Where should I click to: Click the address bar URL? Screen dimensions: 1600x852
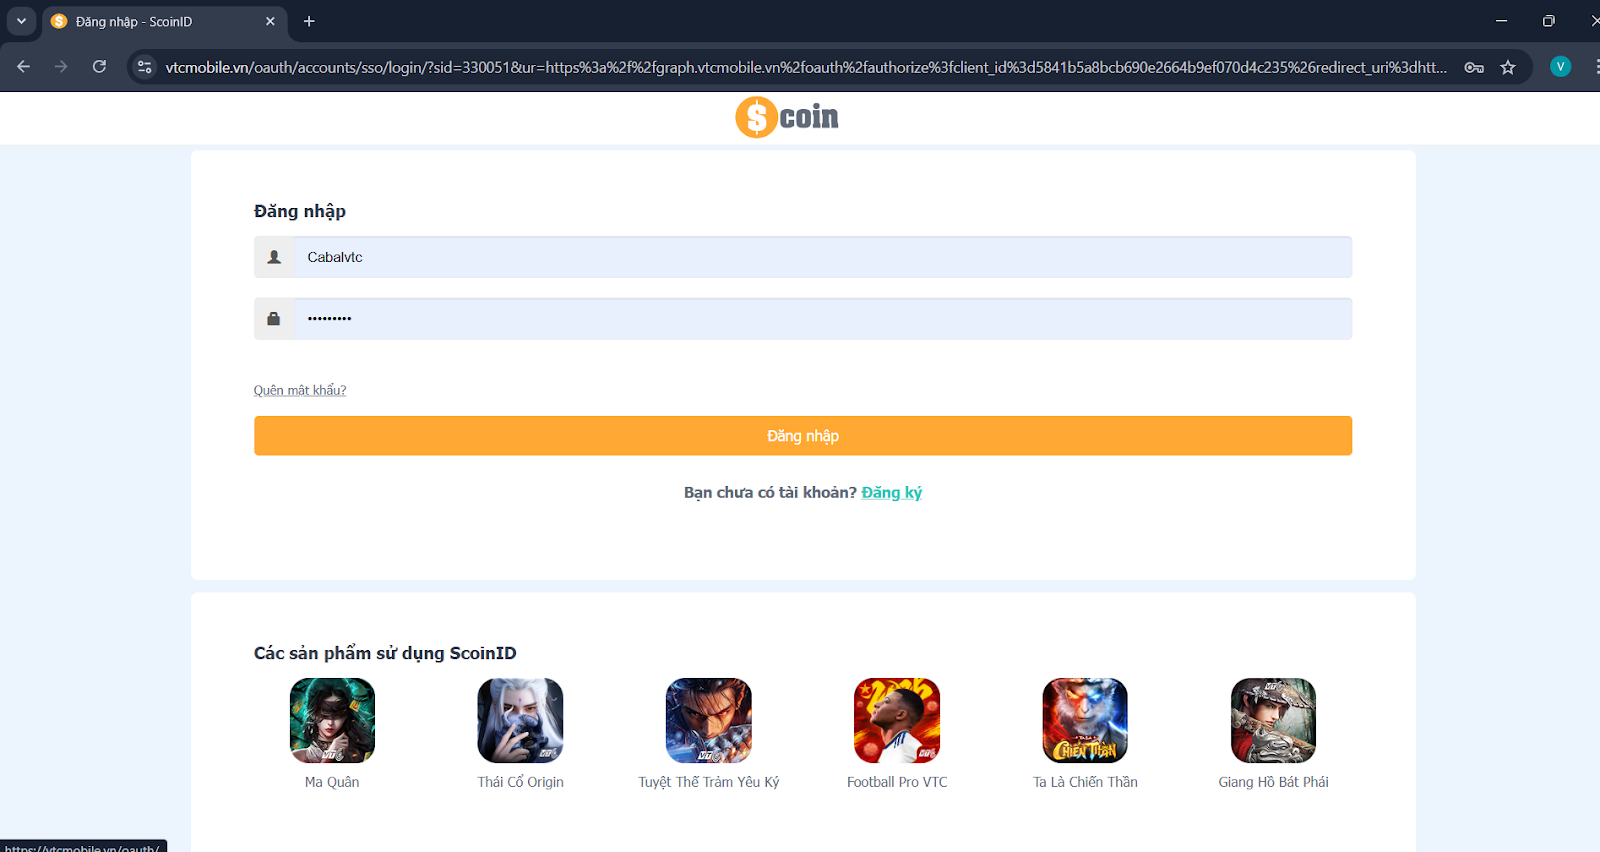point(806,67)
